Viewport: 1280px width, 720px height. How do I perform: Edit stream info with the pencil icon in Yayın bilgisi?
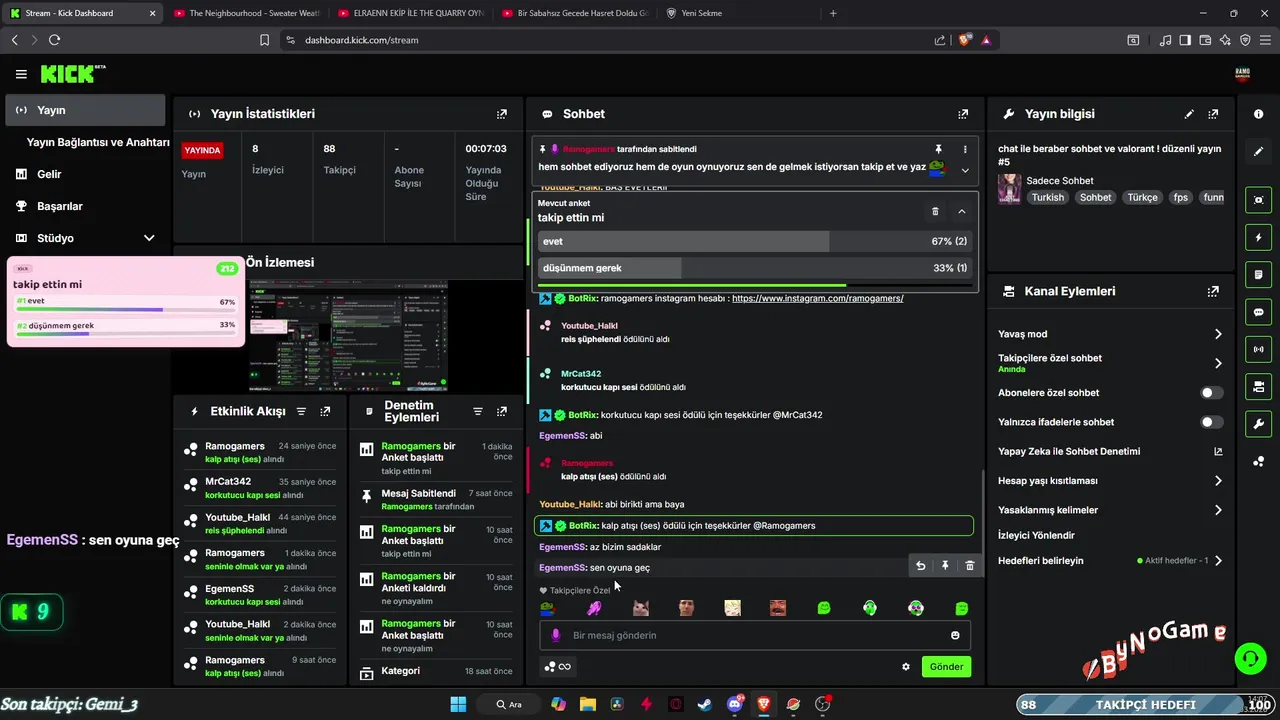point(1189,114)
